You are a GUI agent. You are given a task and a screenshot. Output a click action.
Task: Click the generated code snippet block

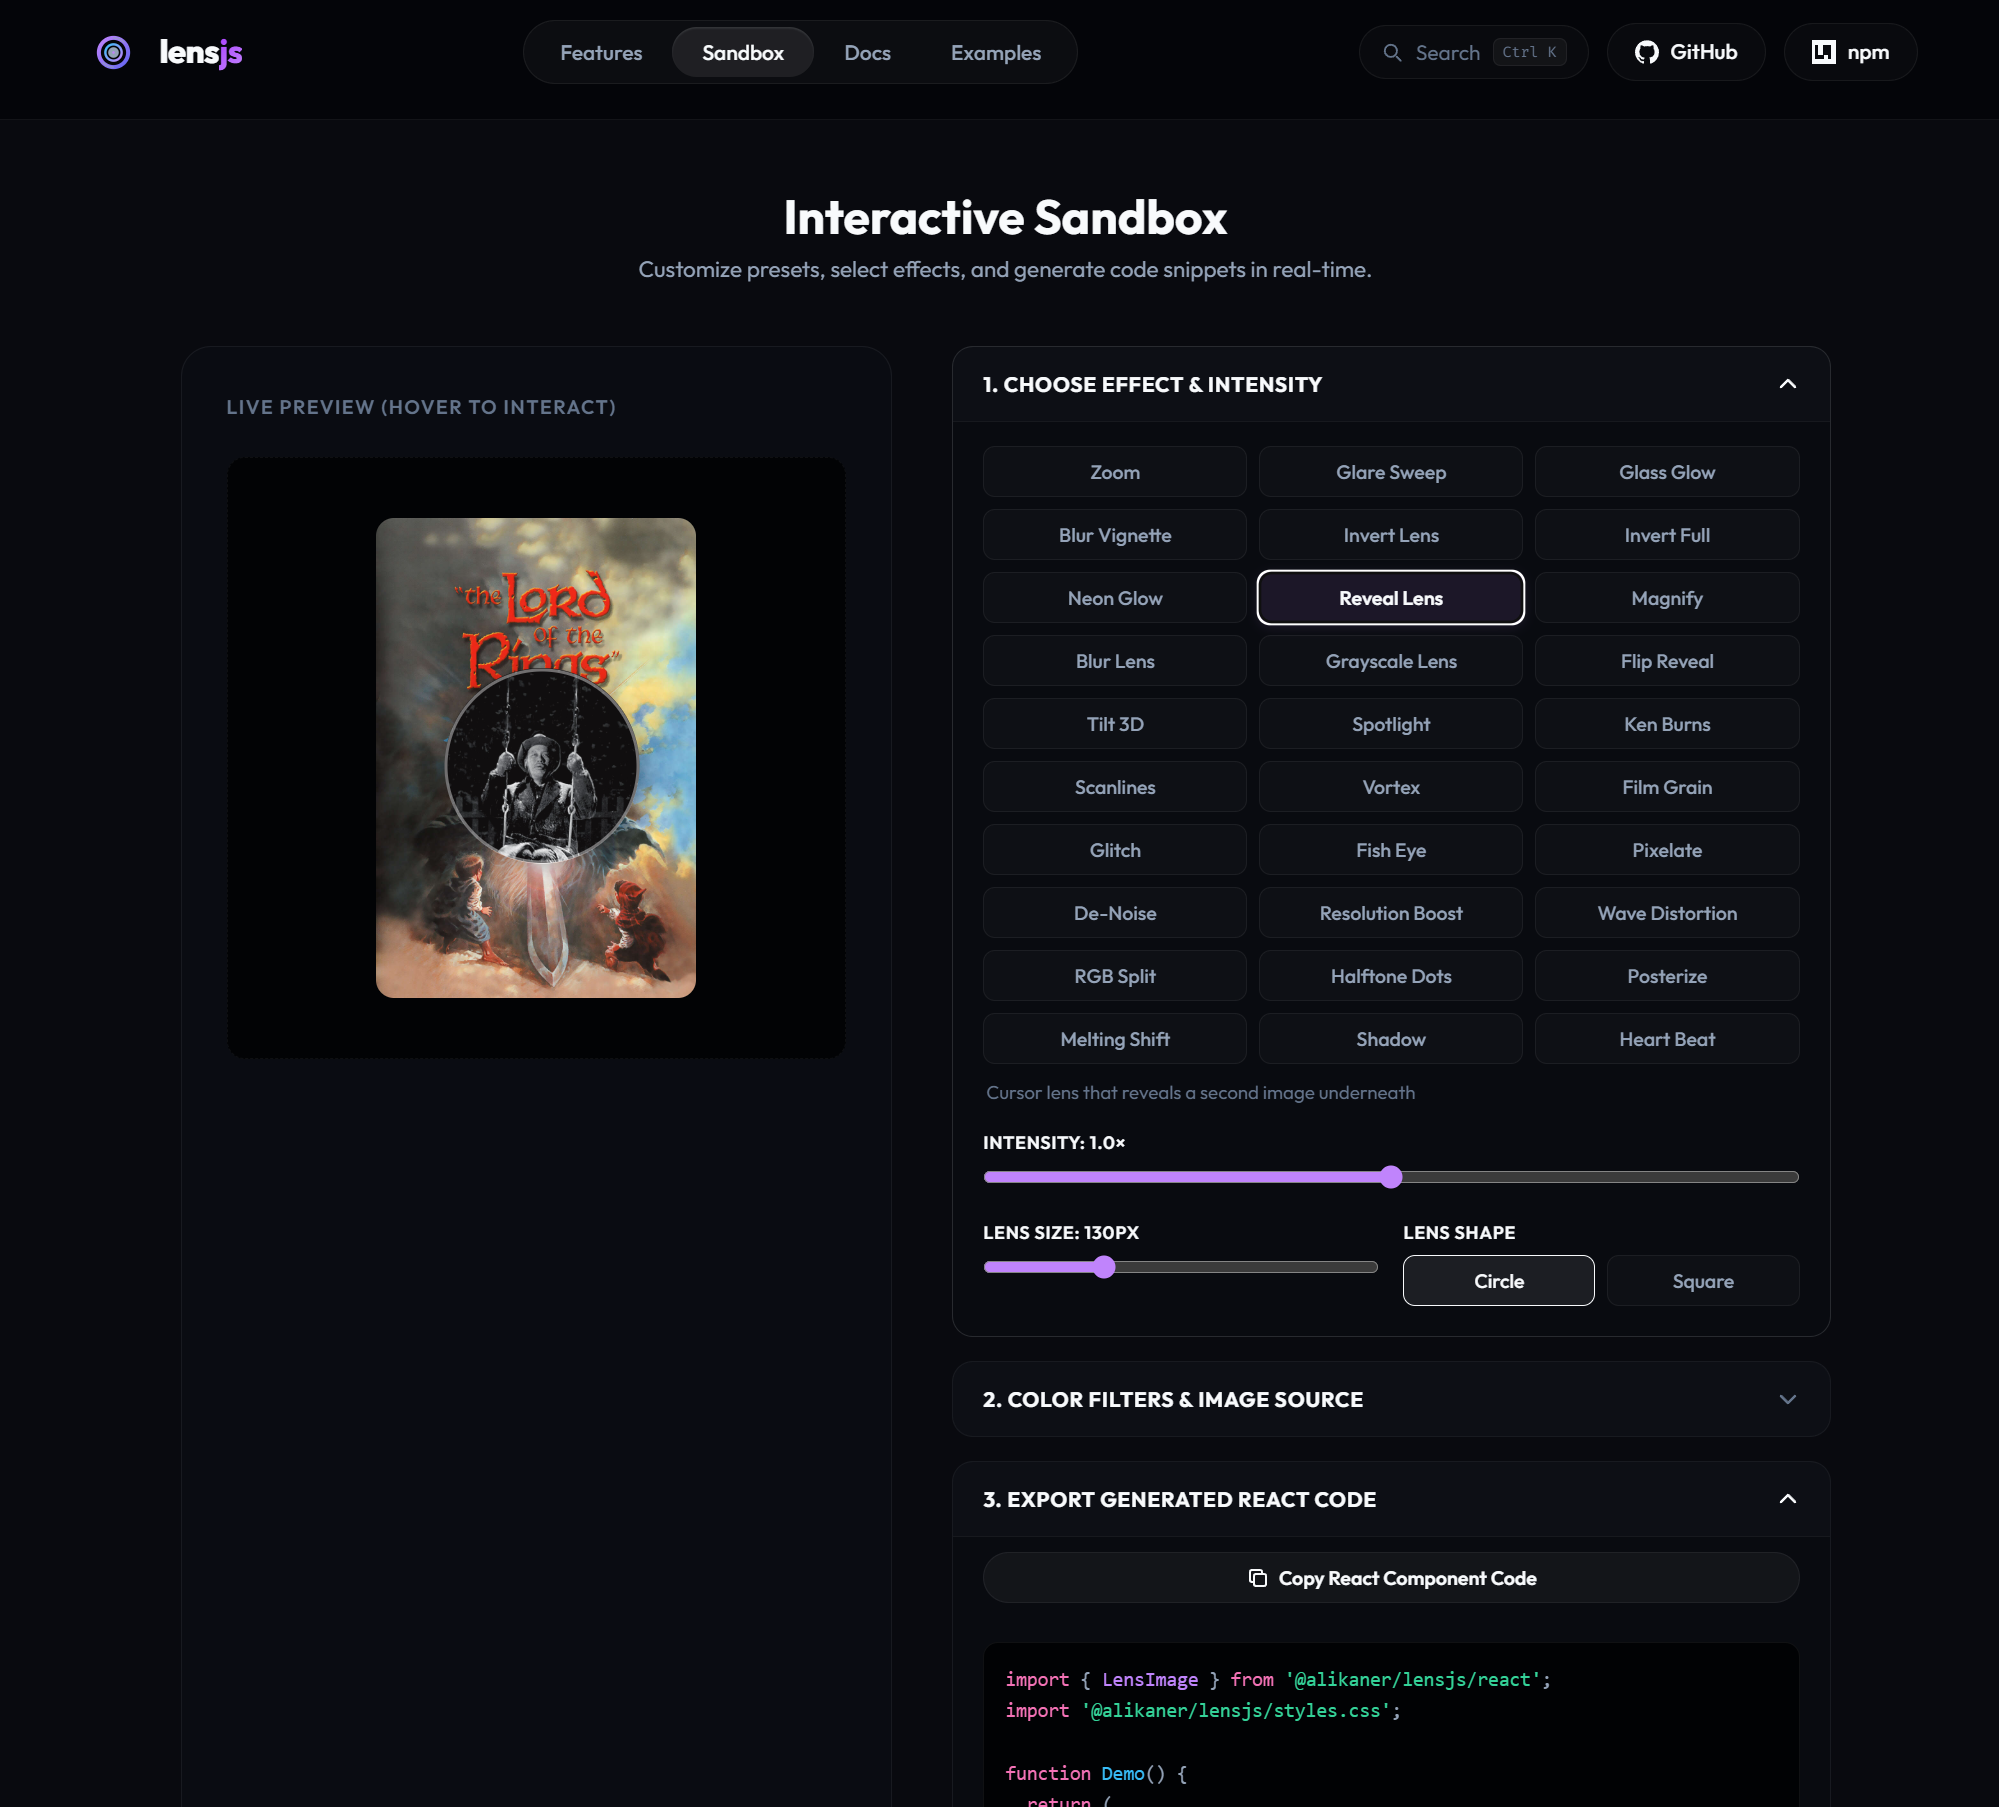(1391, 1725)
